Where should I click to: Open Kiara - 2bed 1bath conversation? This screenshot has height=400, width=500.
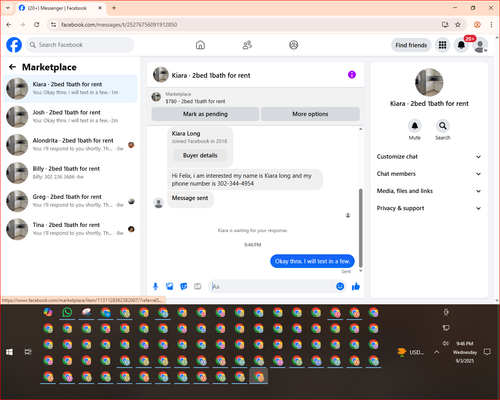pos(70,89)
